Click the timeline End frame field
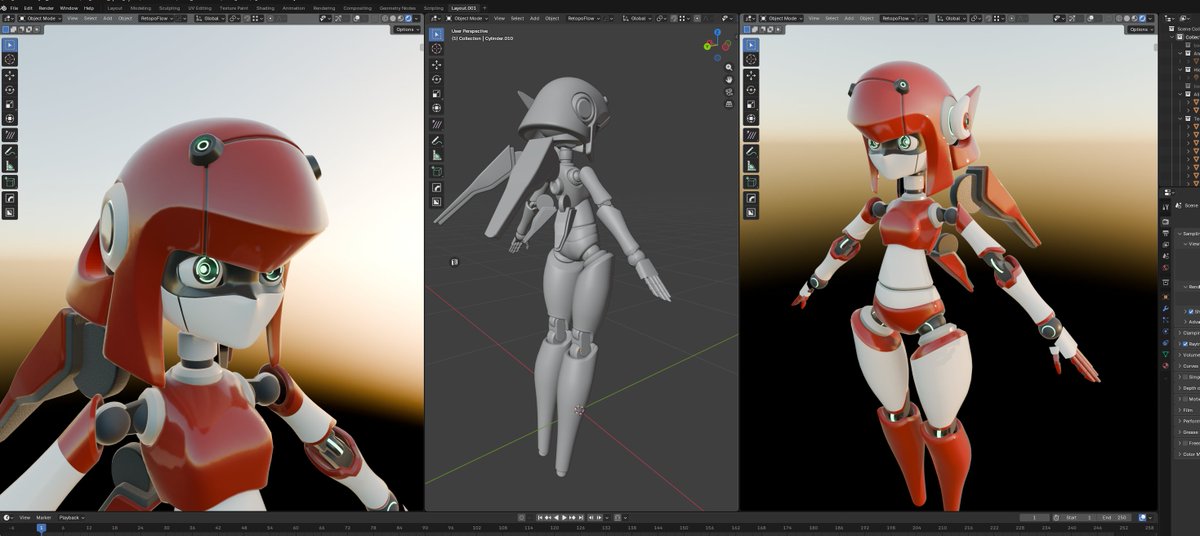Image resolution: width=1200 pixels, height=536 pixels. pyautogui.click(x=1116, y=517)
